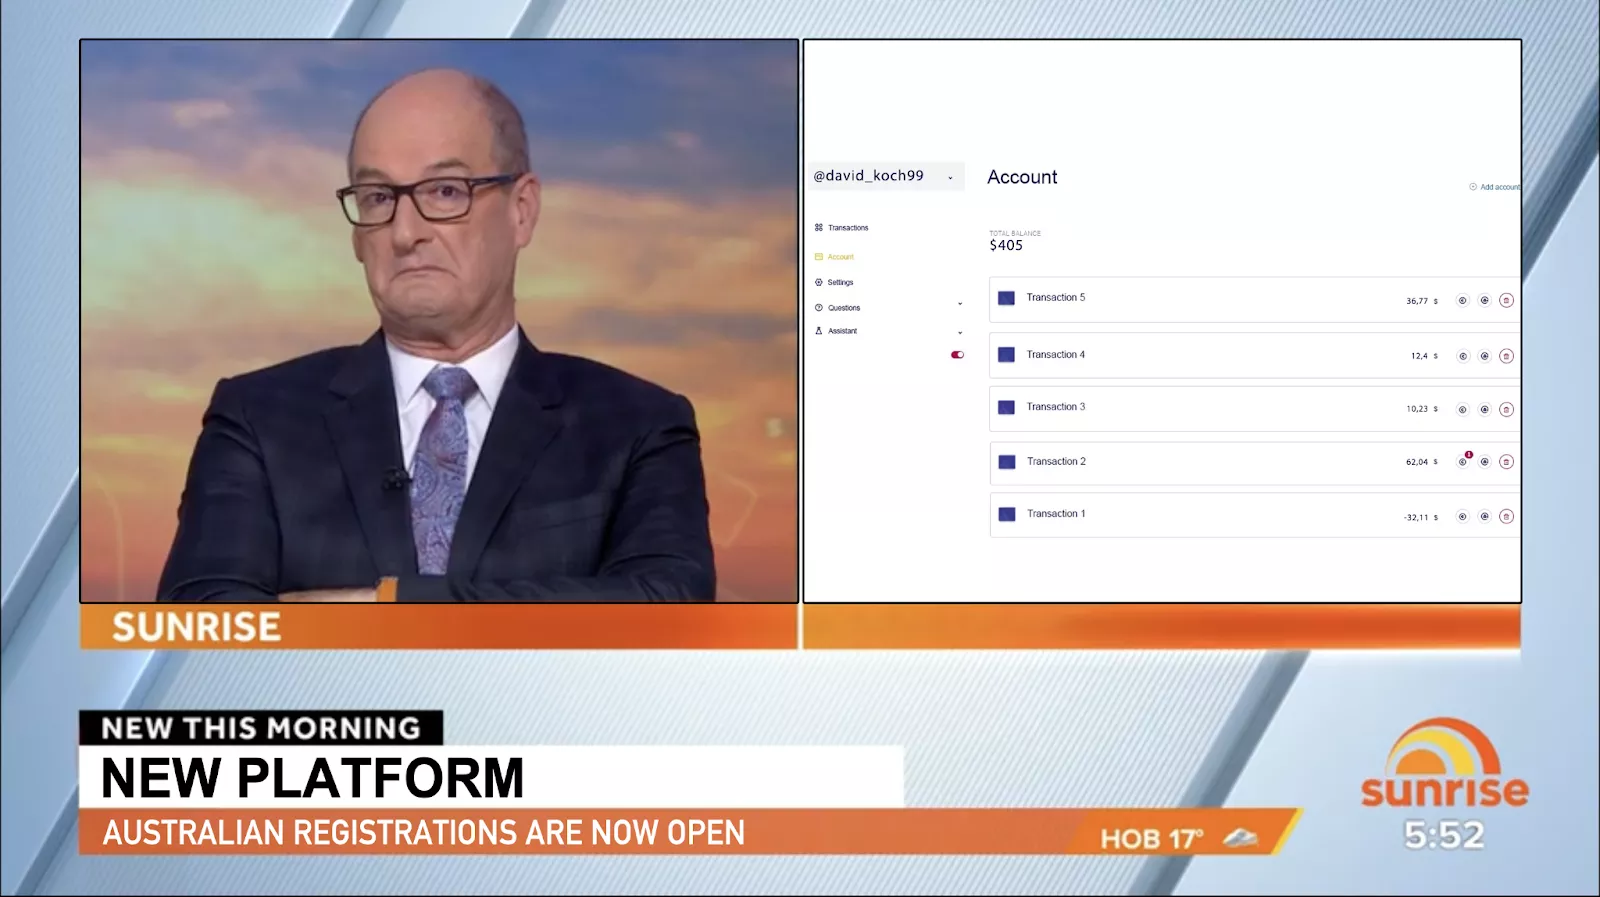The height and width of the screenshot is (897, 1600).
Task: Click the trash icon on Transaction 1
Action: tap(1506, 517)
